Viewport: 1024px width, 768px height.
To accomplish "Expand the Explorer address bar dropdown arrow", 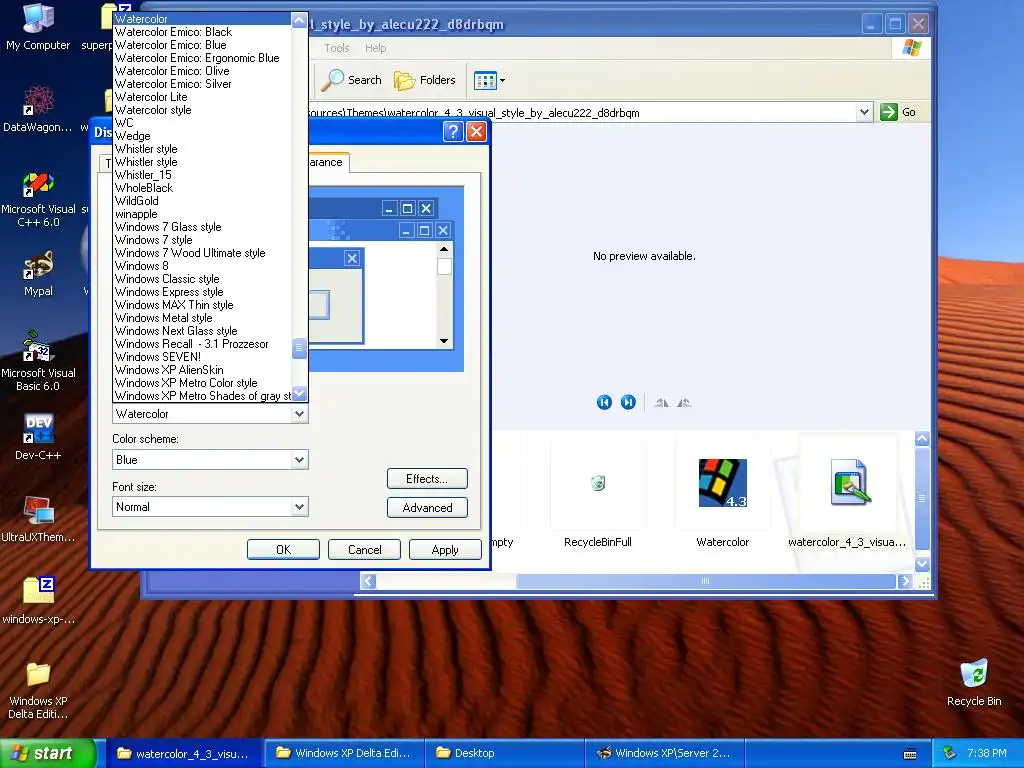I will [864, 112].
